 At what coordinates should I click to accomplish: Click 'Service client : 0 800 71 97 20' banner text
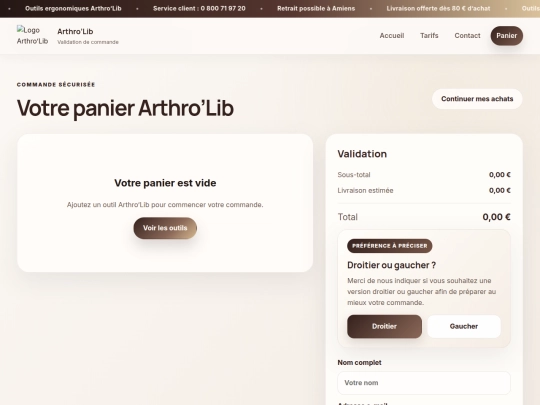tap(199, 8)
